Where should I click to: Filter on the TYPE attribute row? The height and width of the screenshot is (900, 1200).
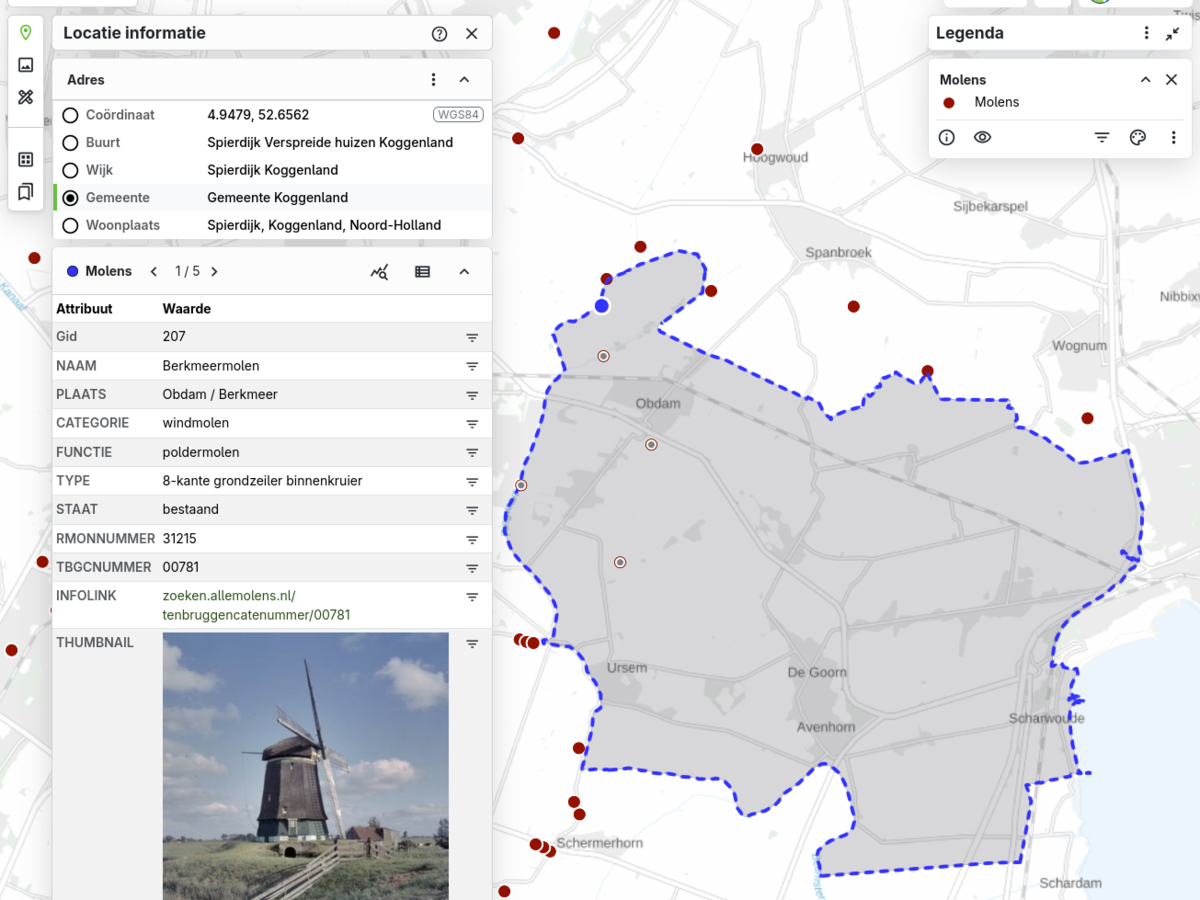(472, 482)
